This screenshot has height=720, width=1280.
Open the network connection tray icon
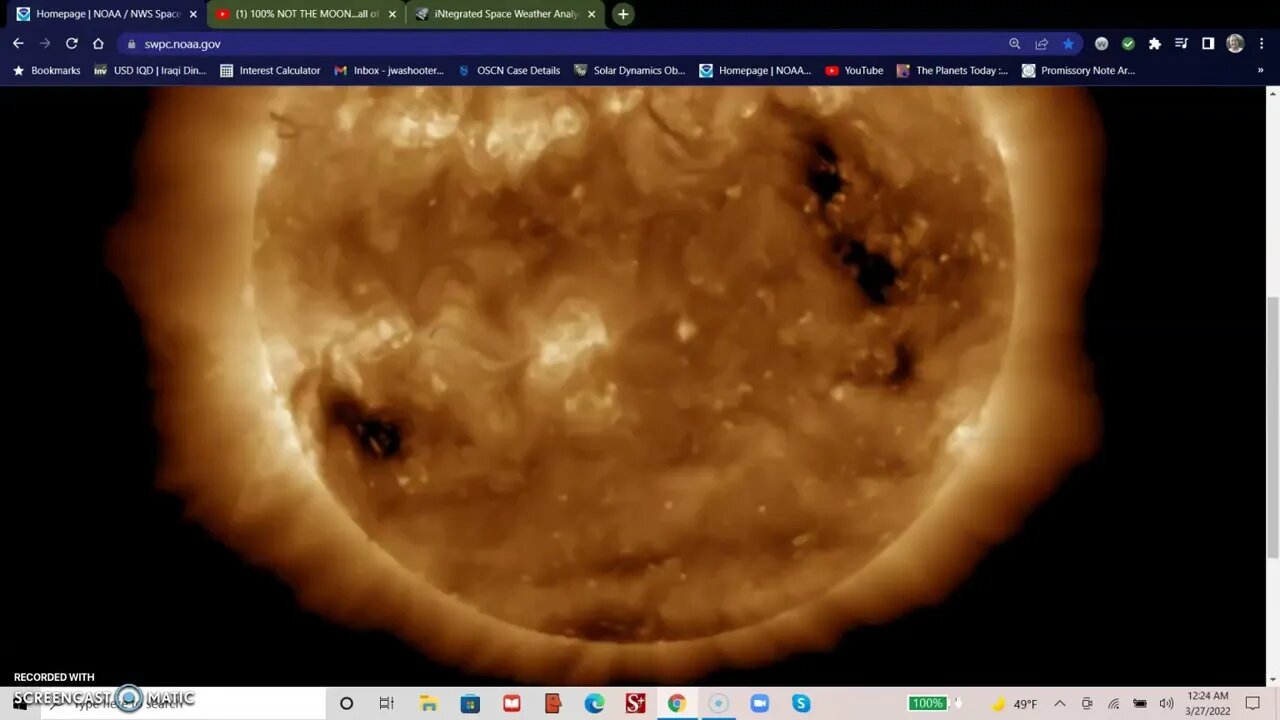(x=1114, y=704)
